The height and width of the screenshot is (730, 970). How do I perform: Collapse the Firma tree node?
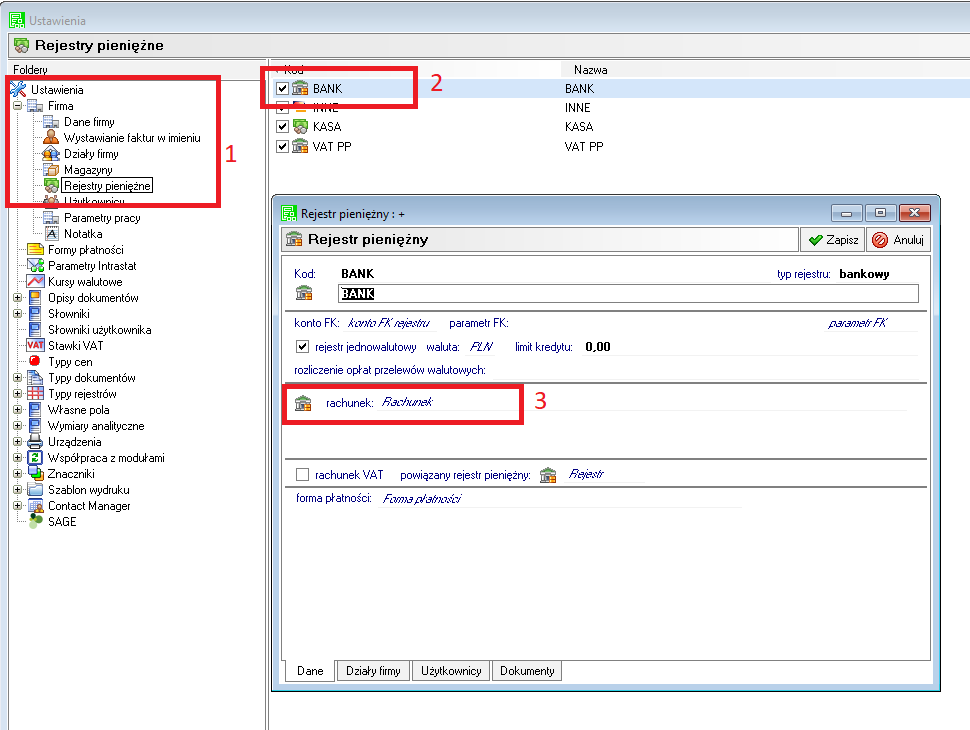tap(17, 106)
